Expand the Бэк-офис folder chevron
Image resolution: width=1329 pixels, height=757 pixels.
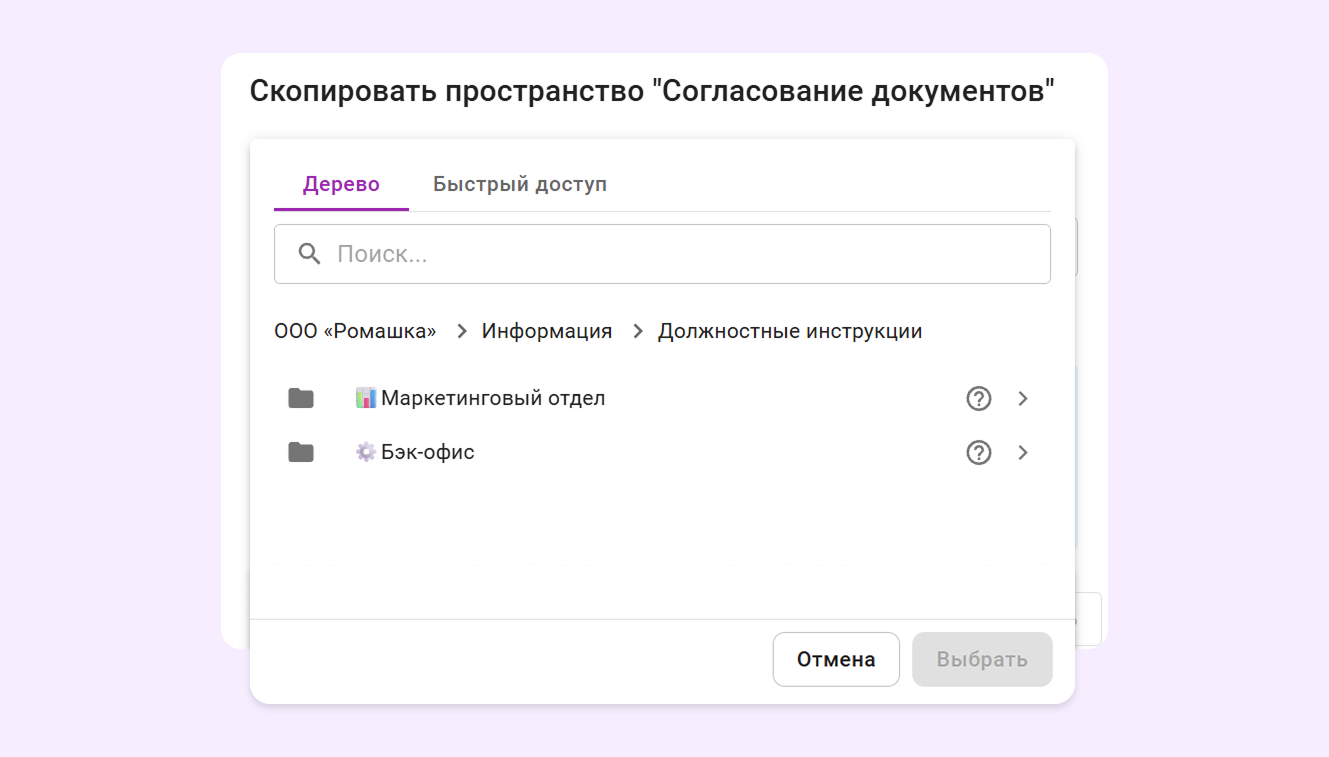pyautogui.click(x=1023, y=452)
